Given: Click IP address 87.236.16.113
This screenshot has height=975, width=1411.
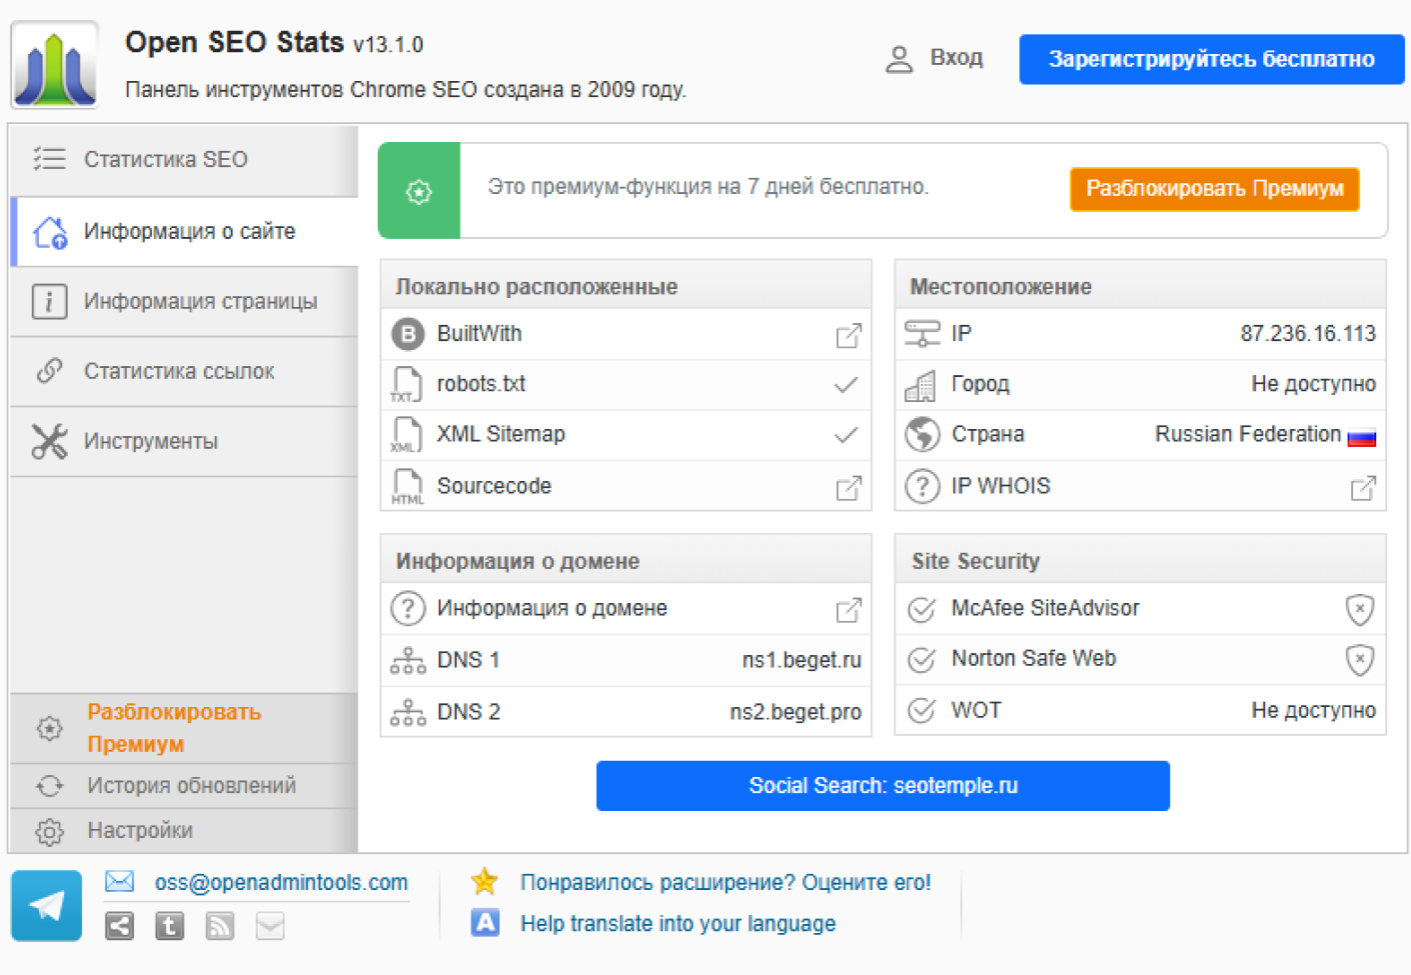Looking at the screenshot, I should click(1308, 334).
